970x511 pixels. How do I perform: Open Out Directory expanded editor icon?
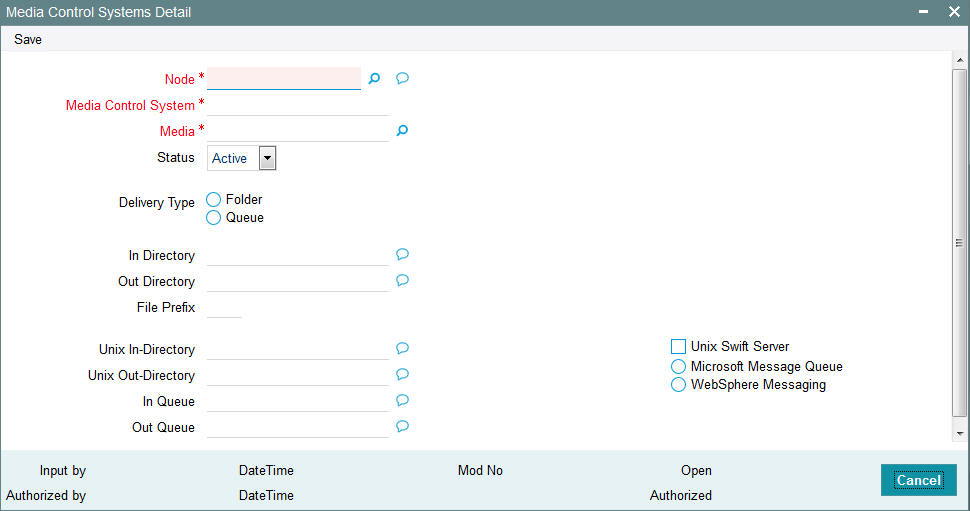coord(402,280)
